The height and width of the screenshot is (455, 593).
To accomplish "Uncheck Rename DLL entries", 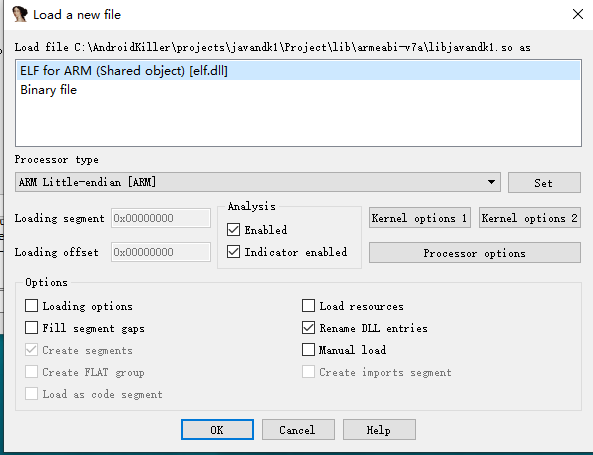I will [x=308, y=328].
